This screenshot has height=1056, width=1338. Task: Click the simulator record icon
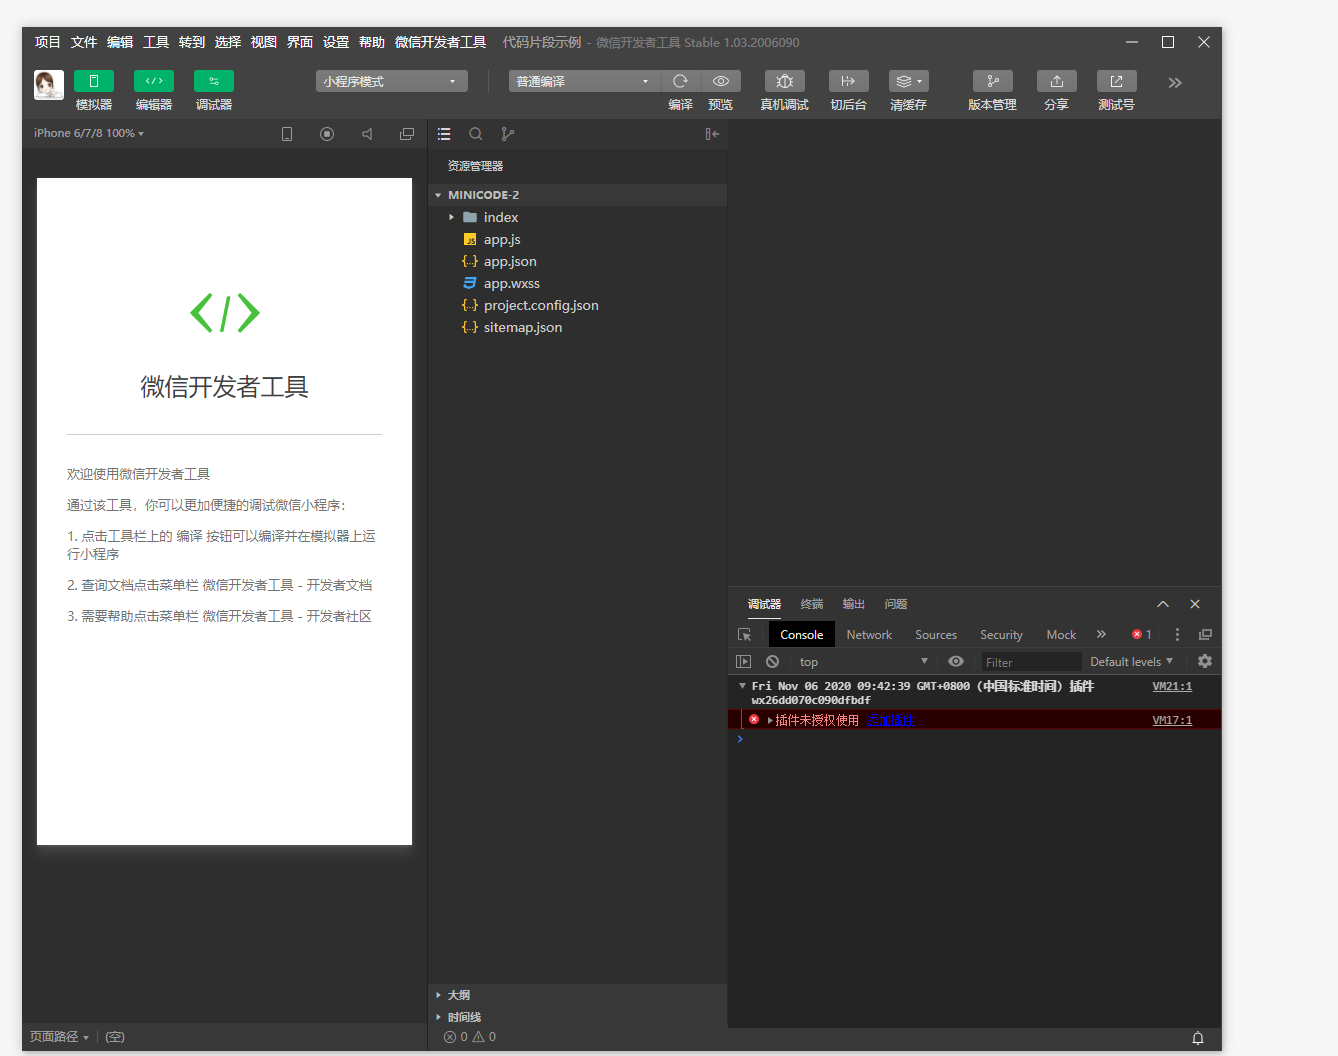coord(327,134)
